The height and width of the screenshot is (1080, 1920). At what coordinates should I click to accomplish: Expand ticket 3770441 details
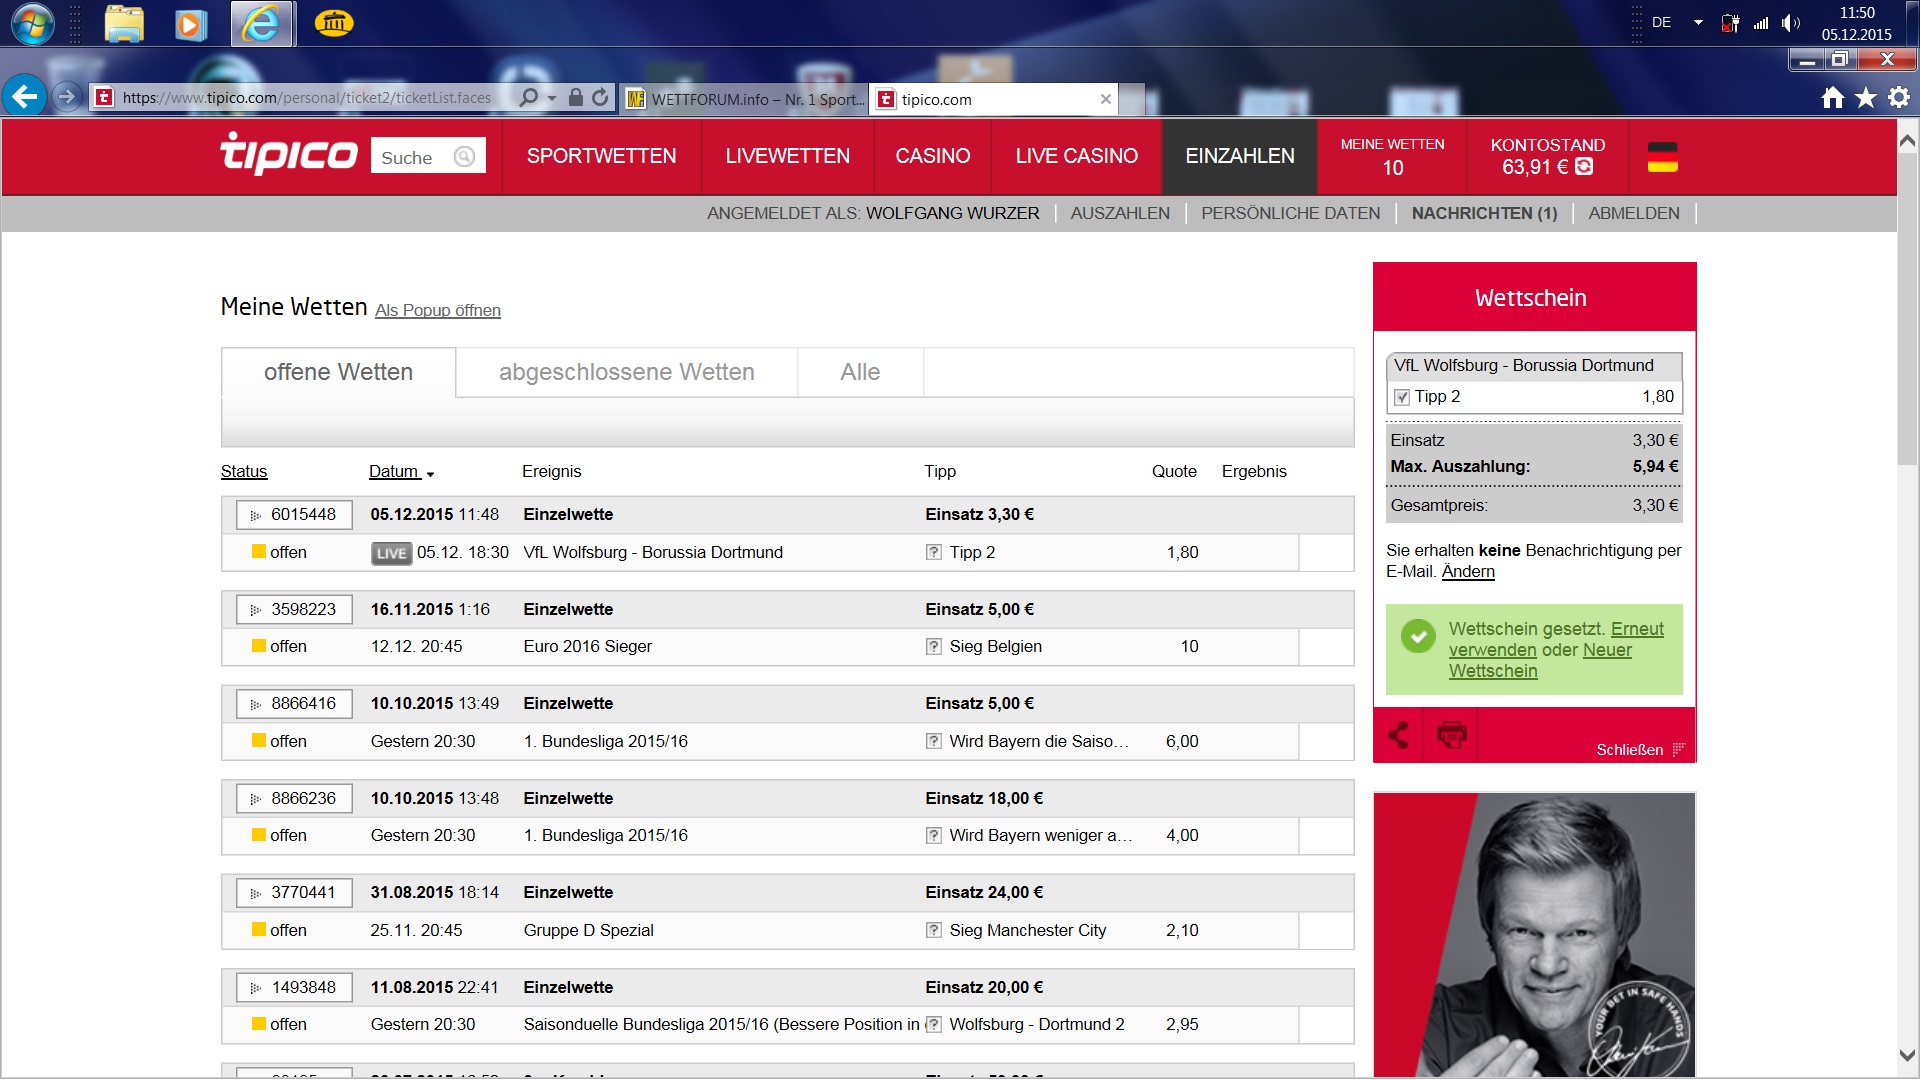click(x=294, y=892)
